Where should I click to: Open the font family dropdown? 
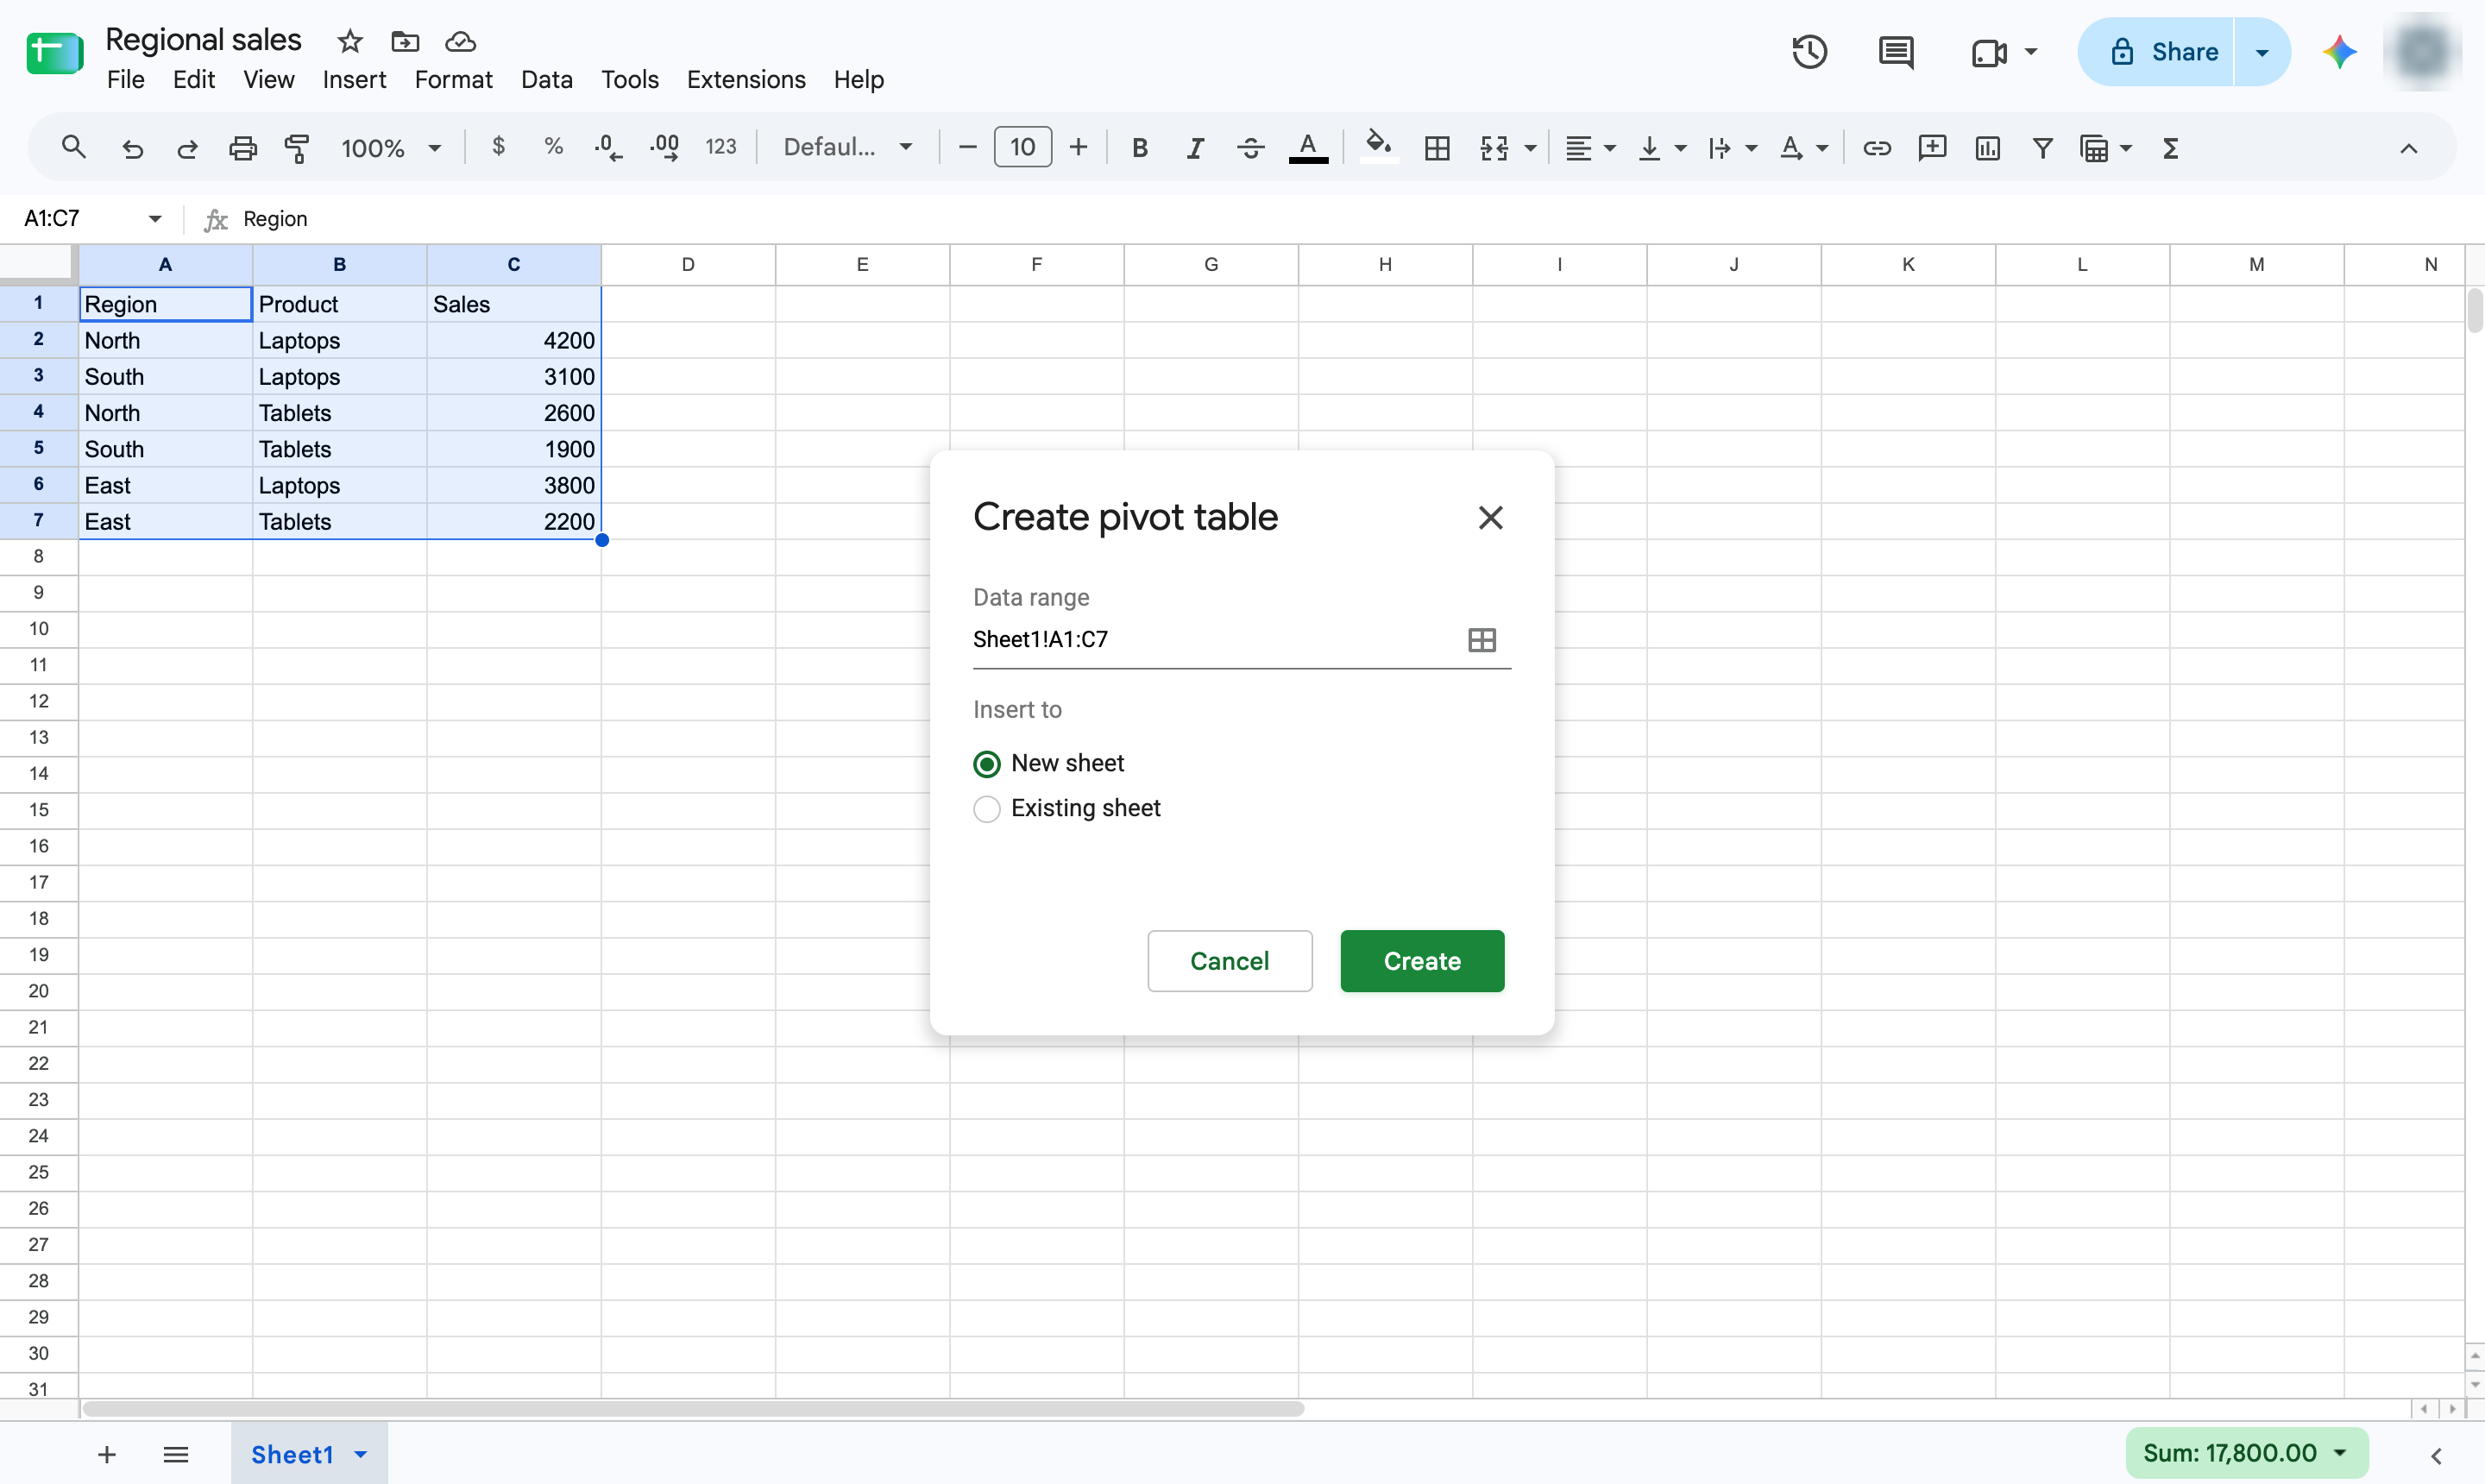click(x=847, y=147)
